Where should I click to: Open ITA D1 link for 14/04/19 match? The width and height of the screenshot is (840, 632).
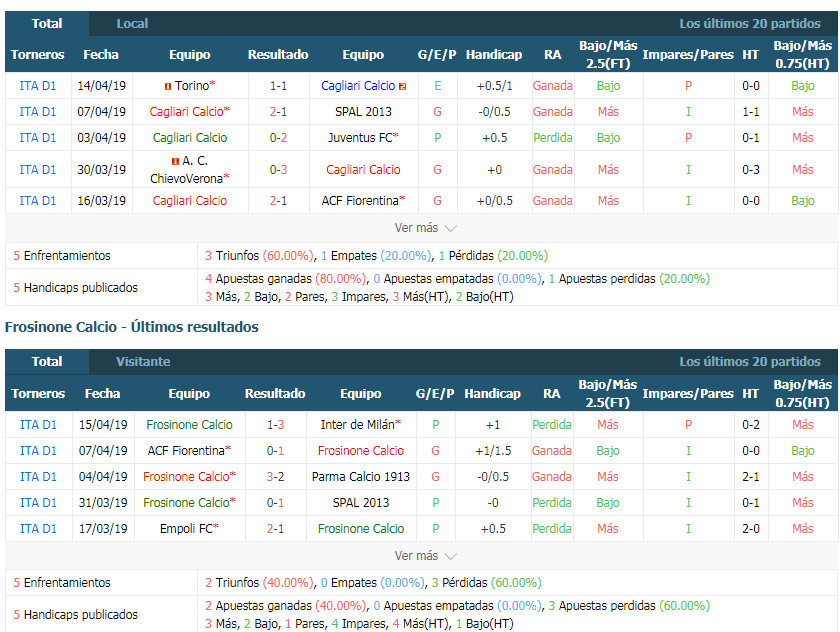pos(38,86)
